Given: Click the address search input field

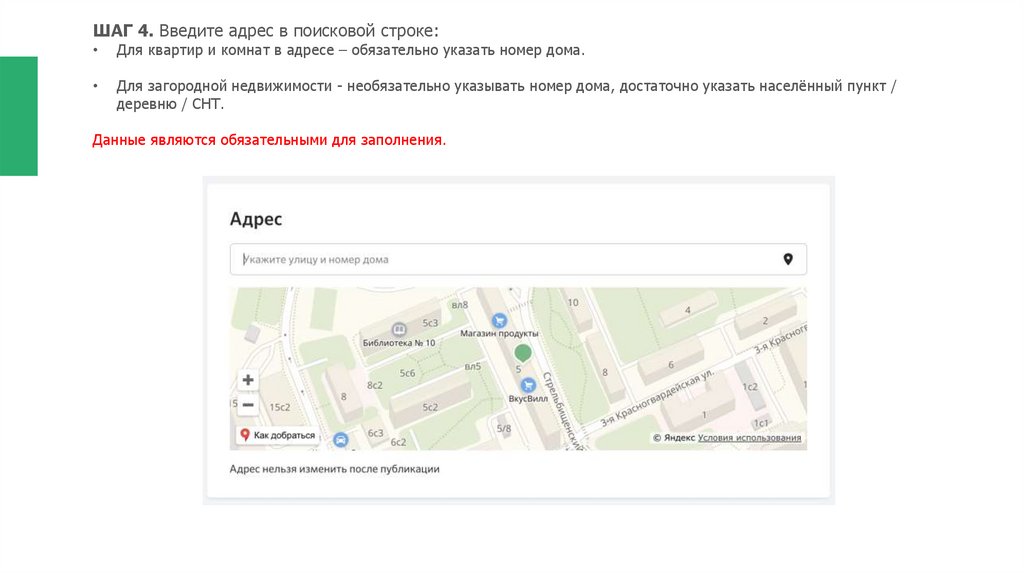Looking at the screenshot, I should point(518,259).
